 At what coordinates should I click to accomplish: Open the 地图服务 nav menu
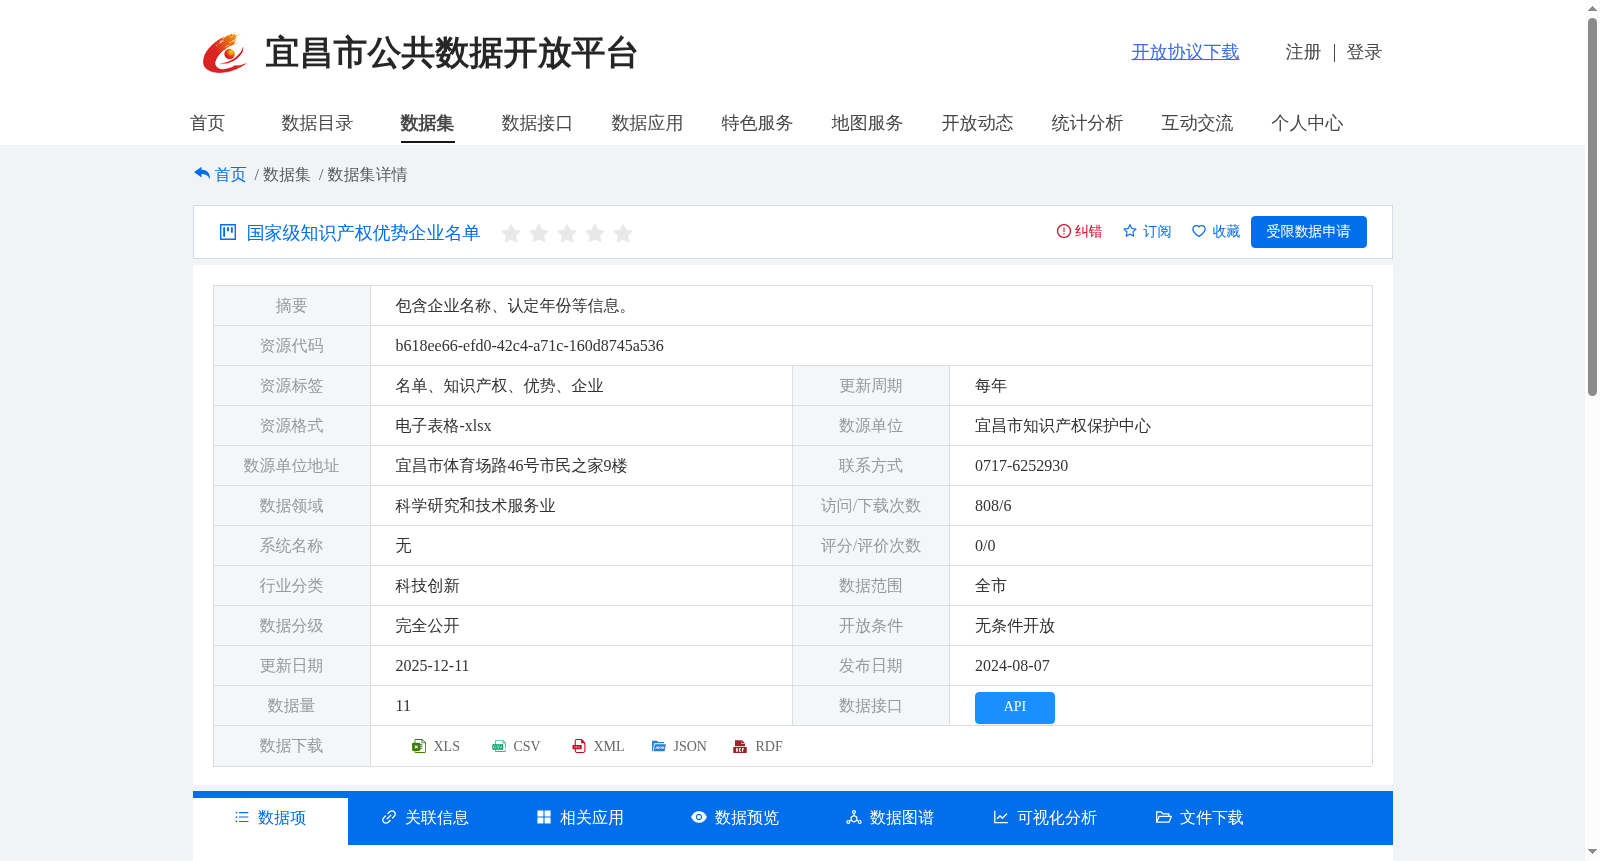pyautogui.click(x=867, y=123)
